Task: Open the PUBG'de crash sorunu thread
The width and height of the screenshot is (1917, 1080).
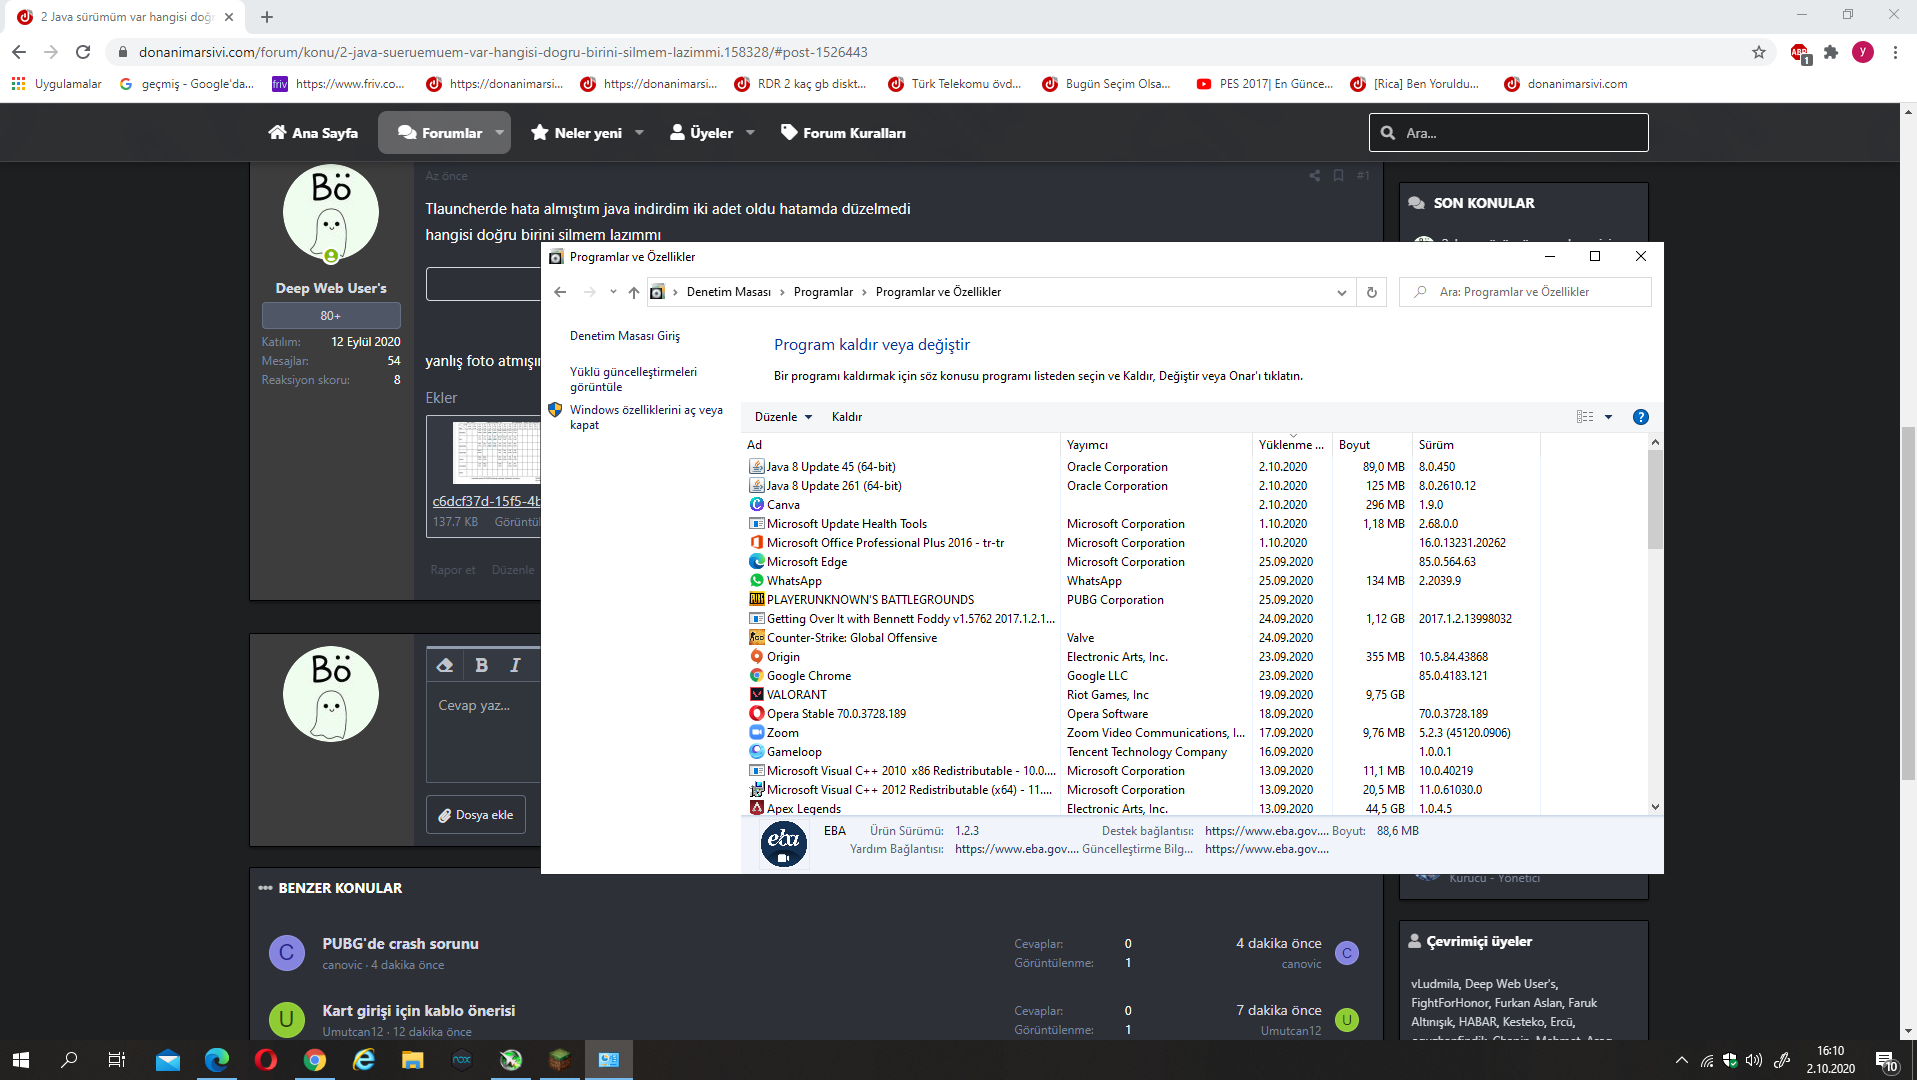Action: (400, 943)
